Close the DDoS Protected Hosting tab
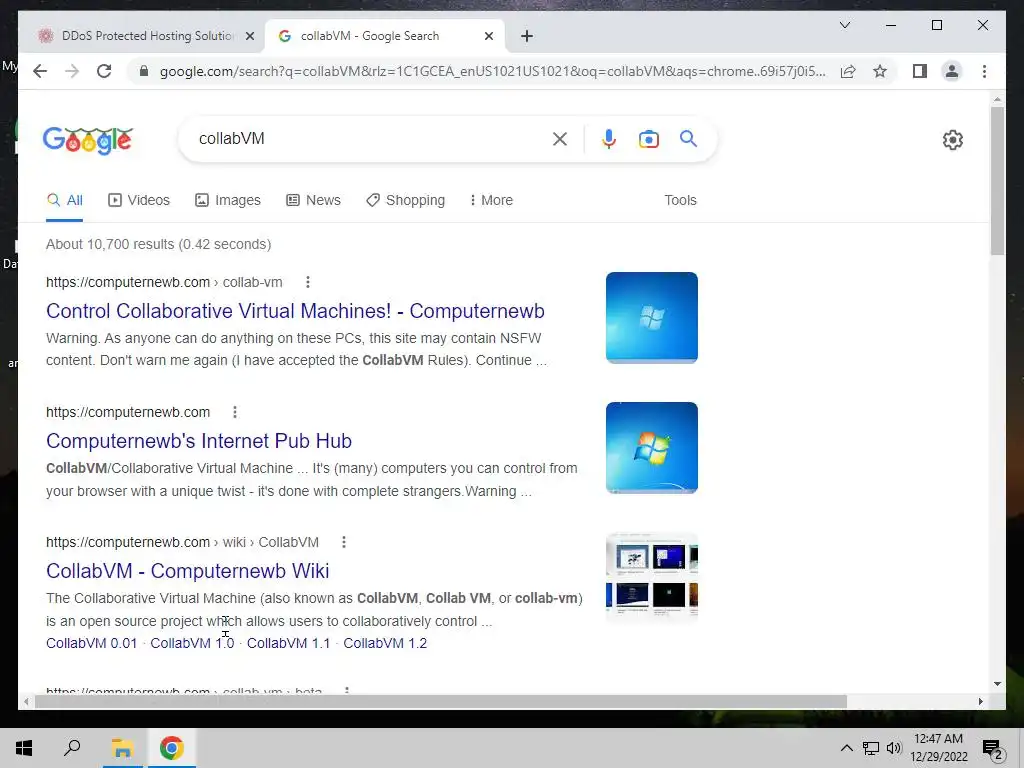1024x768 pixels. pos(249,36)
